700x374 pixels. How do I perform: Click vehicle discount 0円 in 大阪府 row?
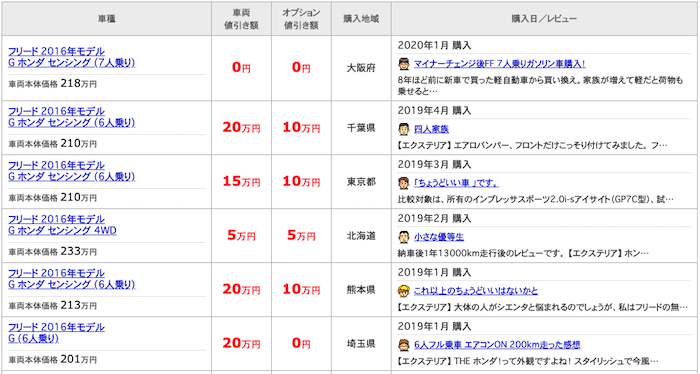tap(242, 68)
